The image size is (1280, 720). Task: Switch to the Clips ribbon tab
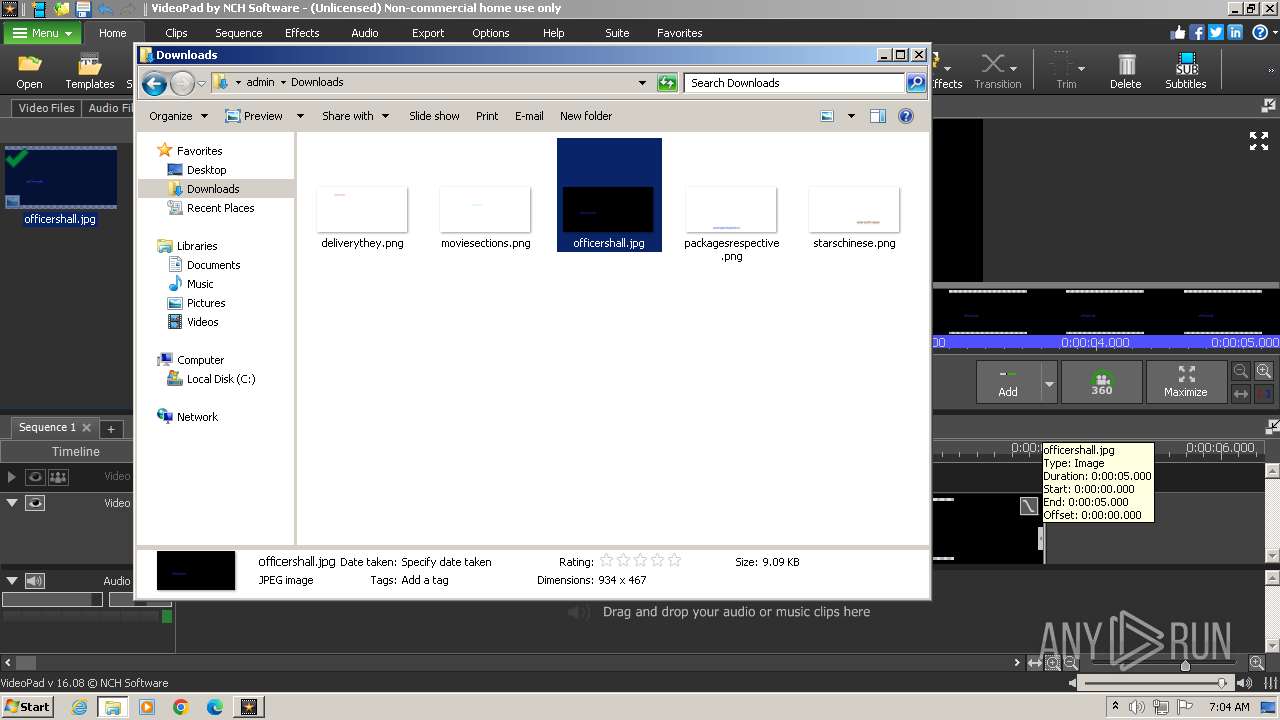(176, 33)
